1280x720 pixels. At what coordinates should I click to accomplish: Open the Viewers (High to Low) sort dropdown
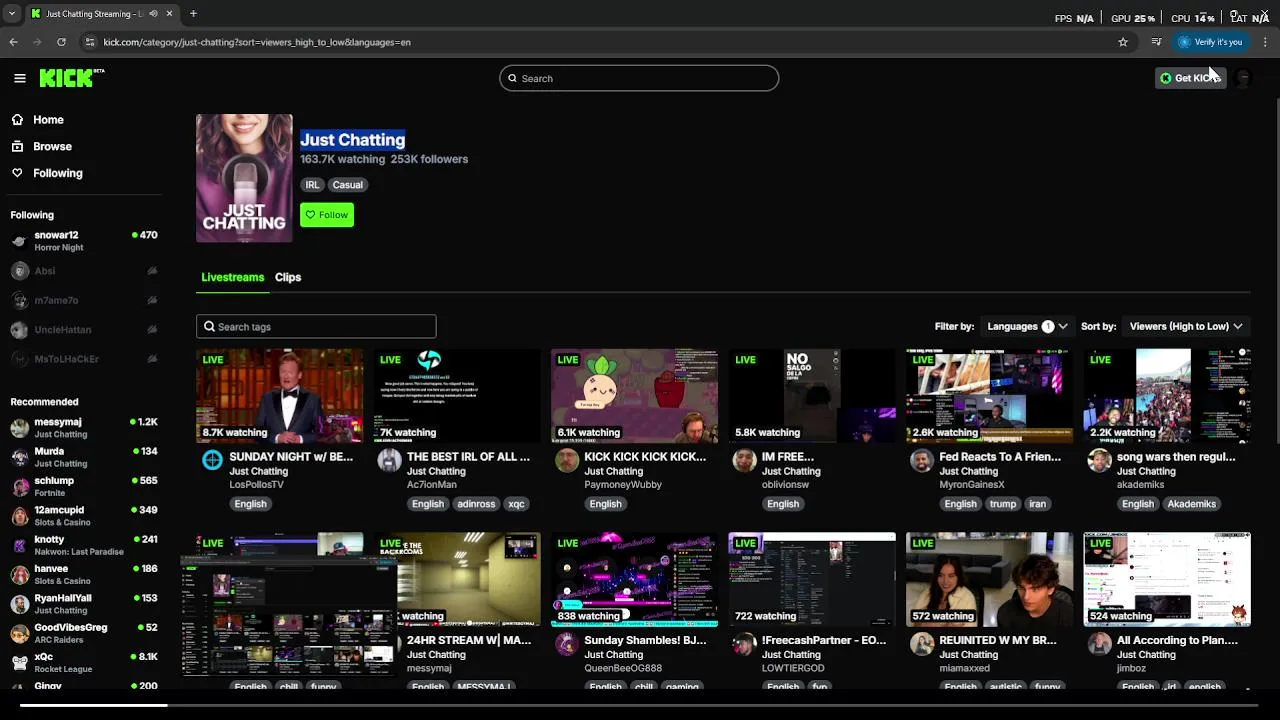pyautogui.click(x=1186, y=326)
